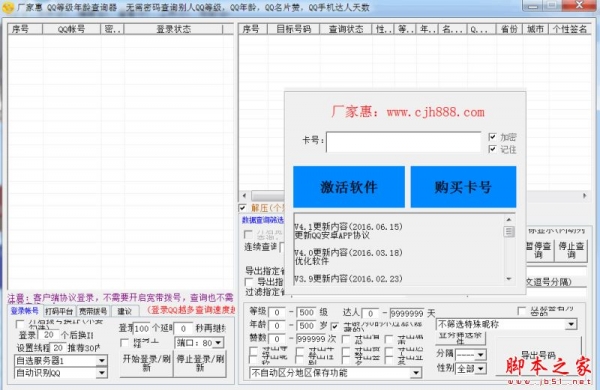The height and width of the screenshot is (390, 600).
Task: Toggle the checkbox above 登录 20 个后换
Action: coord(20,324)
